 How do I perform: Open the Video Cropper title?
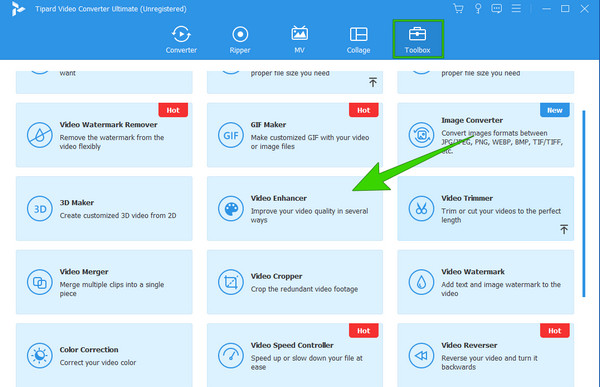pyautogui.click(x=276, y=276)
